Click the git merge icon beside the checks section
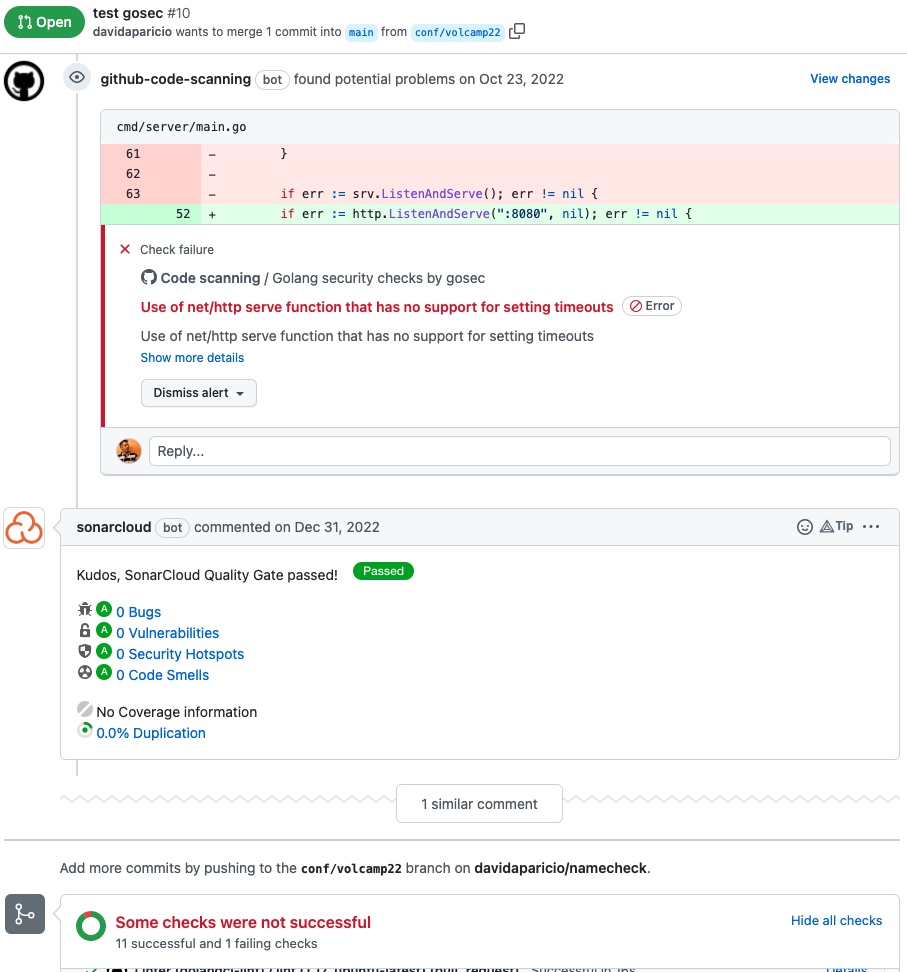The height and width of the screenshot is (972, 907). pos(24,913)
